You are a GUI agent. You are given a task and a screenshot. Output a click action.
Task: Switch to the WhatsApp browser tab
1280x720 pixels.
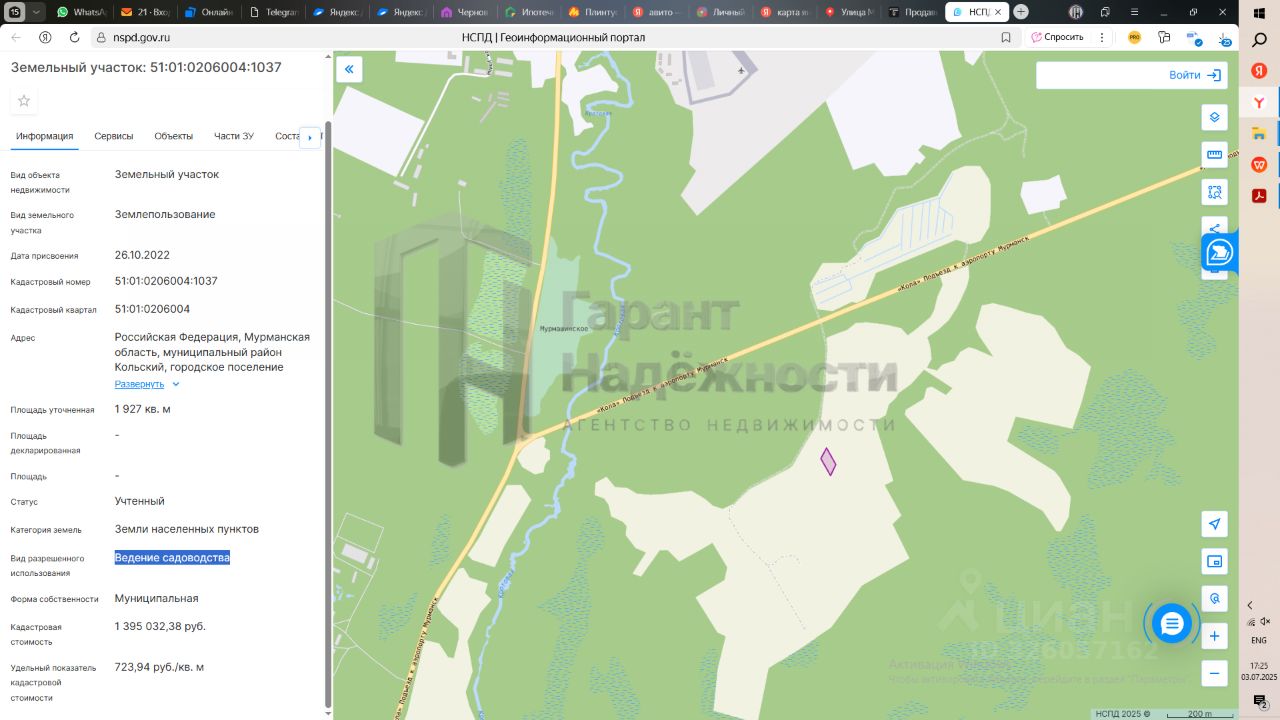[82, 12]
